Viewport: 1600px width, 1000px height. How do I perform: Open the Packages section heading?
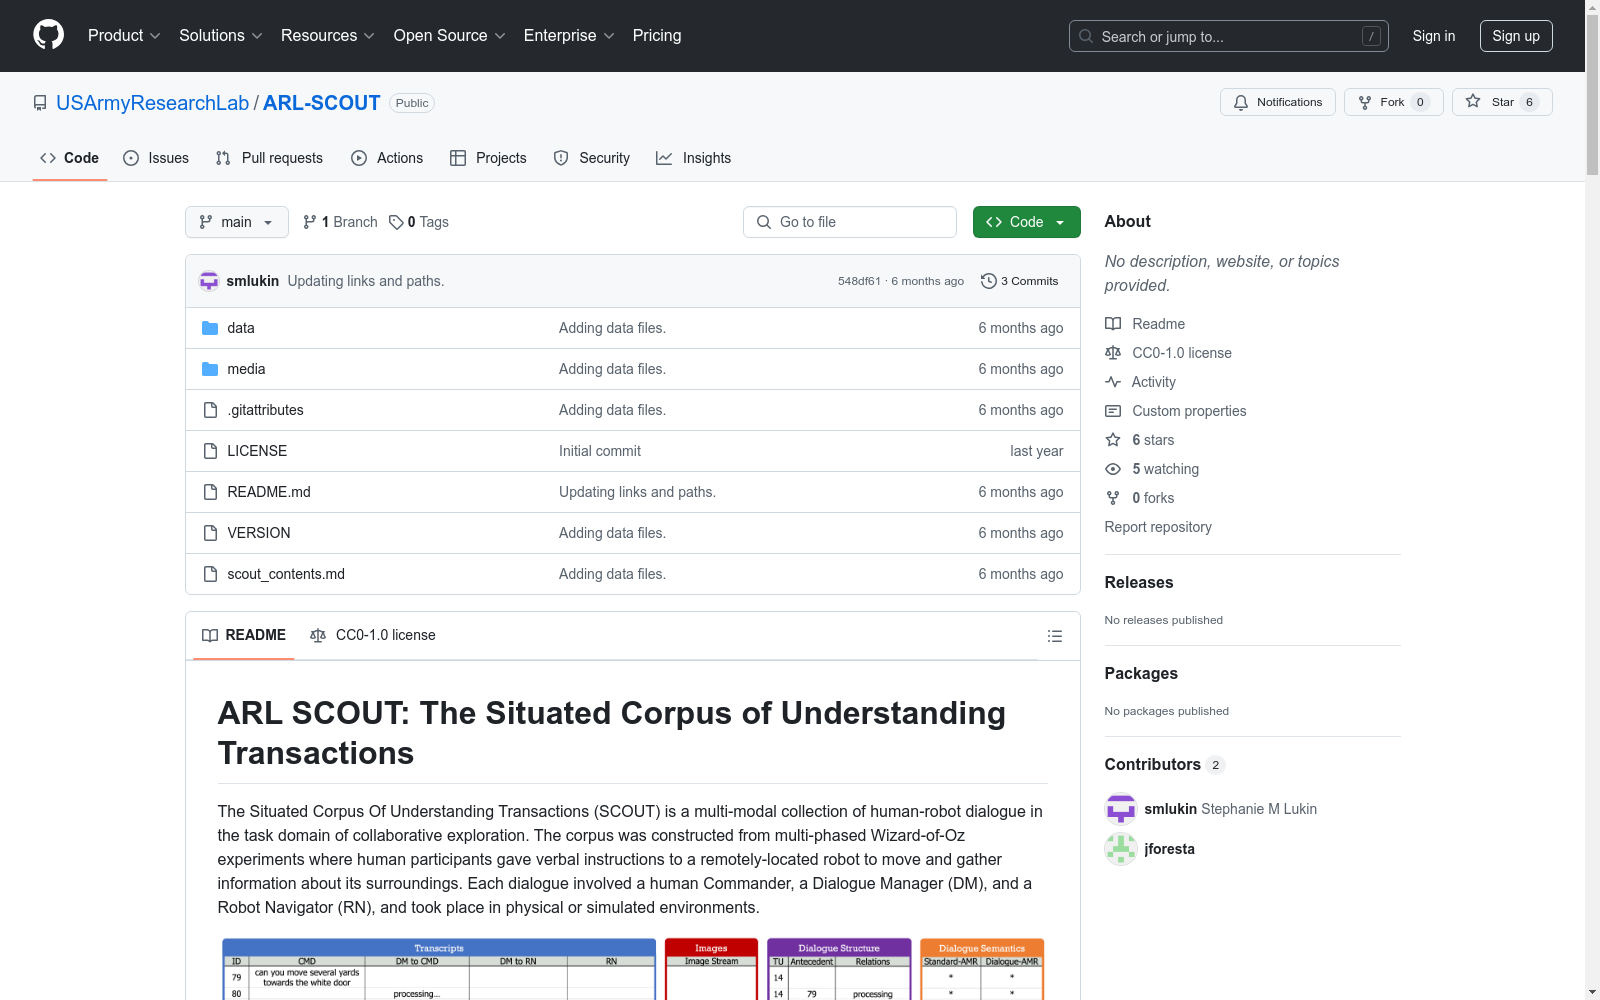[x=1141, y=673]
